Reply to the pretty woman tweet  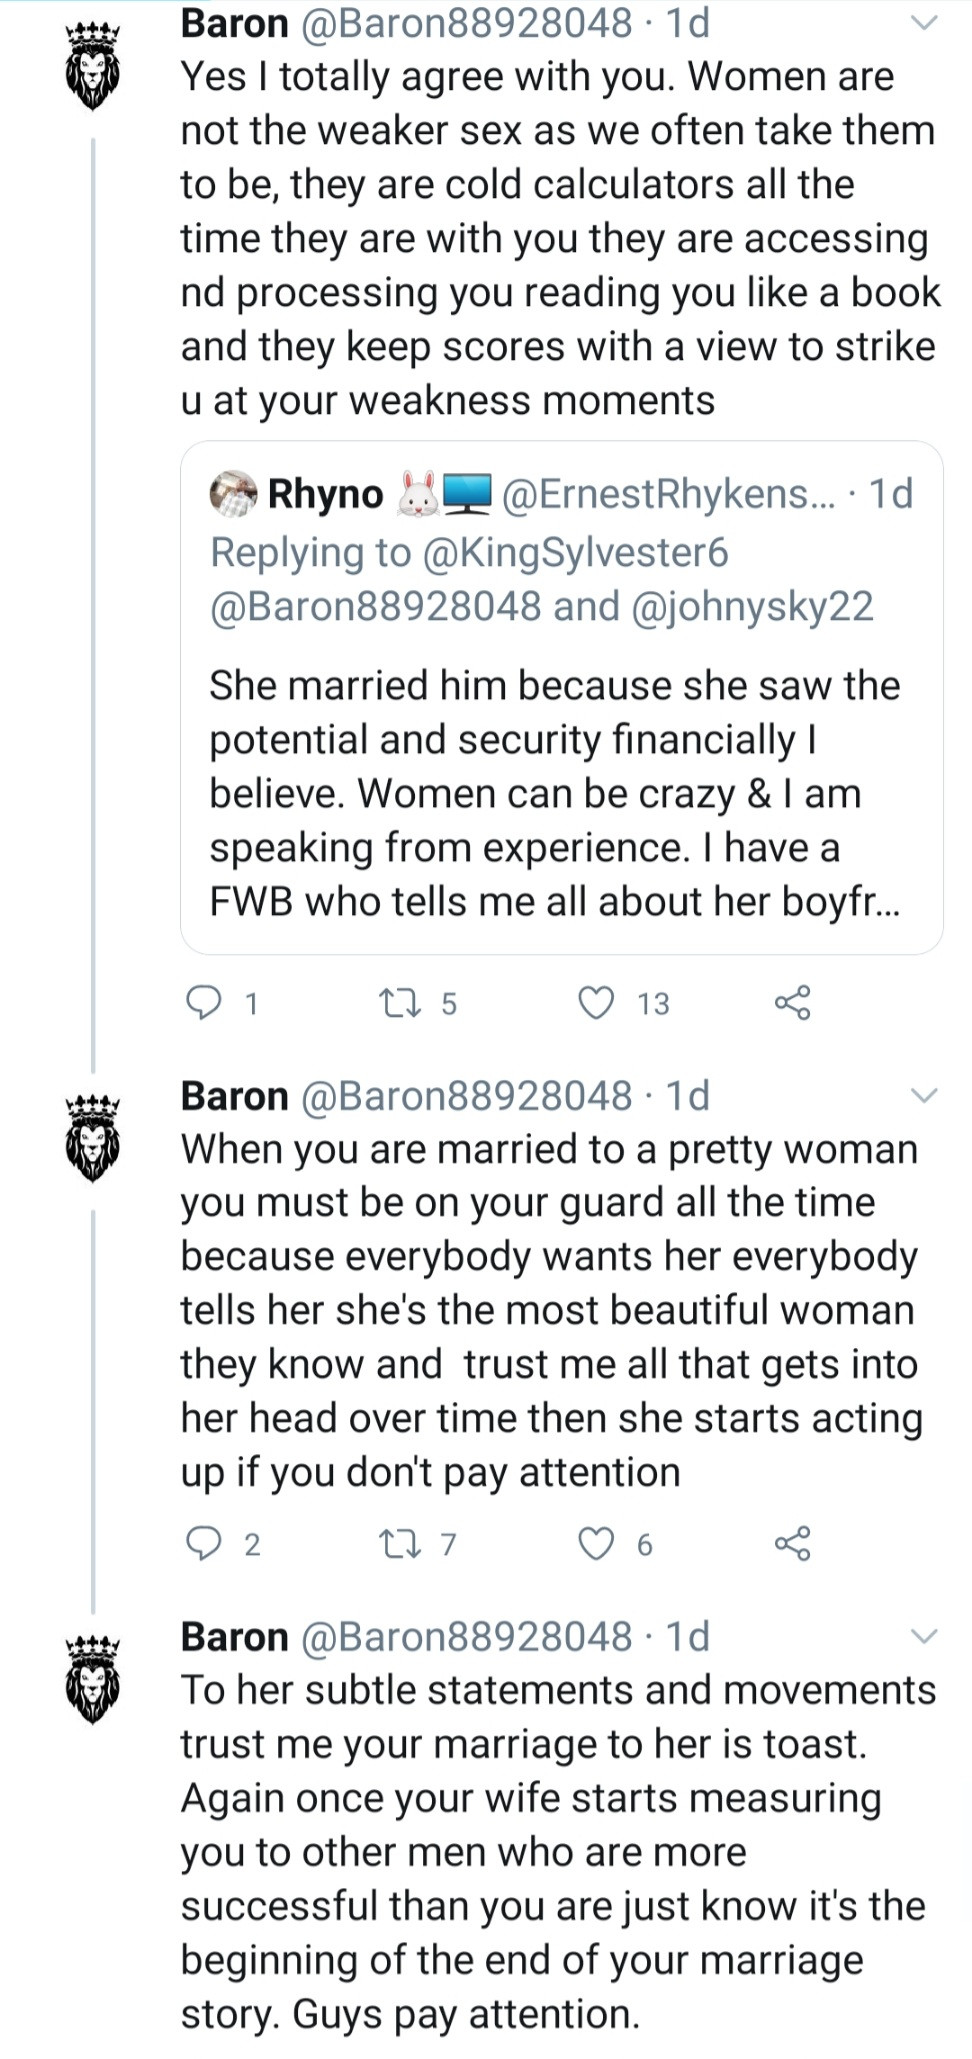[x=205, y=1544]
